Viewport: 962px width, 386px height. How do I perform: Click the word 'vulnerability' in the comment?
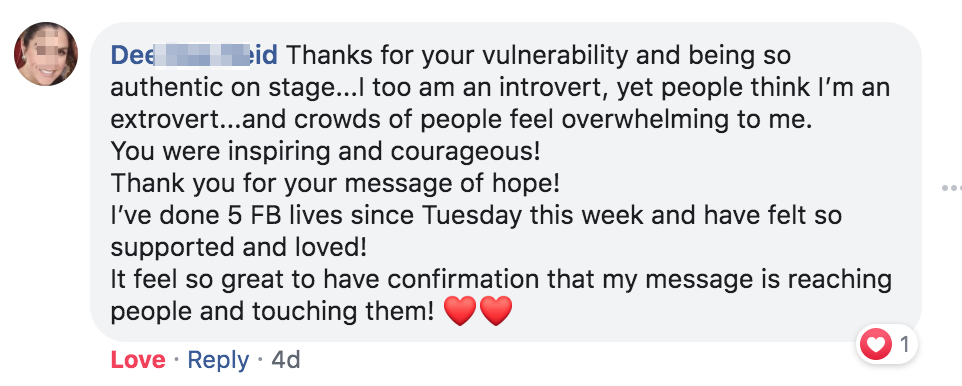555,56
